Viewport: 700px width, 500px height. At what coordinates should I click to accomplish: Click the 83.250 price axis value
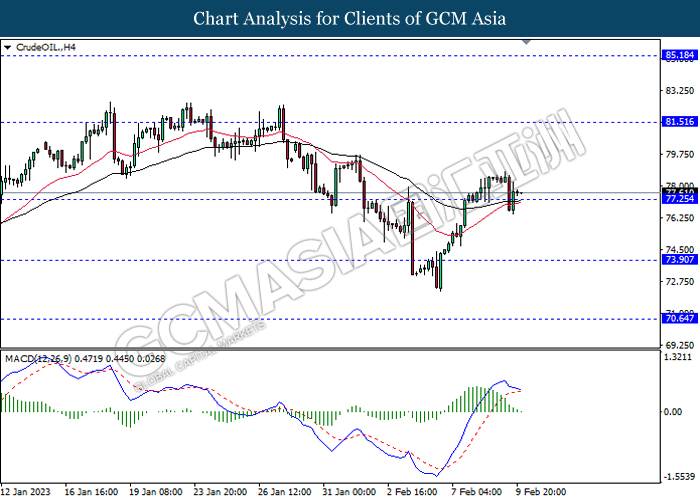(x=679, y=91)
